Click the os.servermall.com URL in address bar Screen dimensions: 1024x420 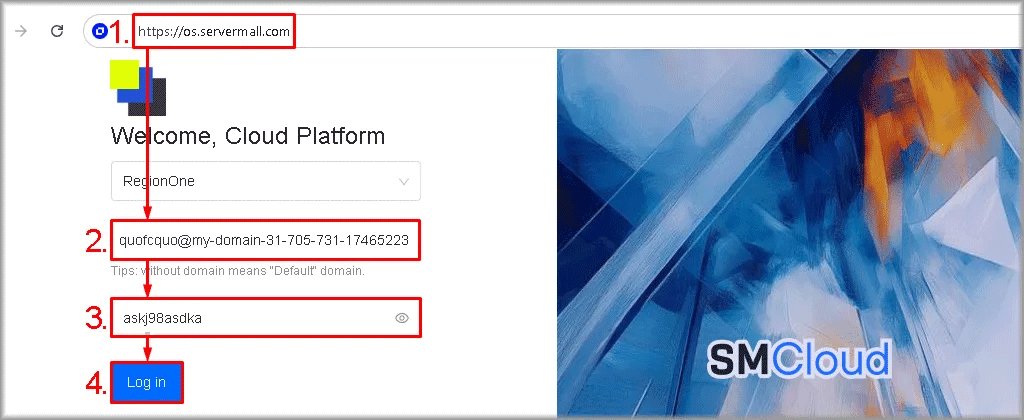214,31
